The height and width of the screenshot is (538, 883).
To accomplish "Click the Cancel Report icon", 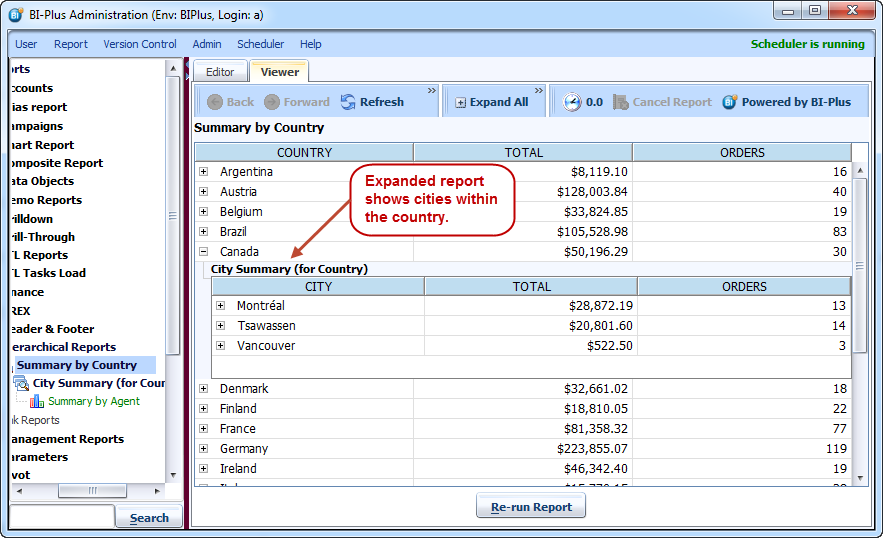I will [x=621, y=102].
